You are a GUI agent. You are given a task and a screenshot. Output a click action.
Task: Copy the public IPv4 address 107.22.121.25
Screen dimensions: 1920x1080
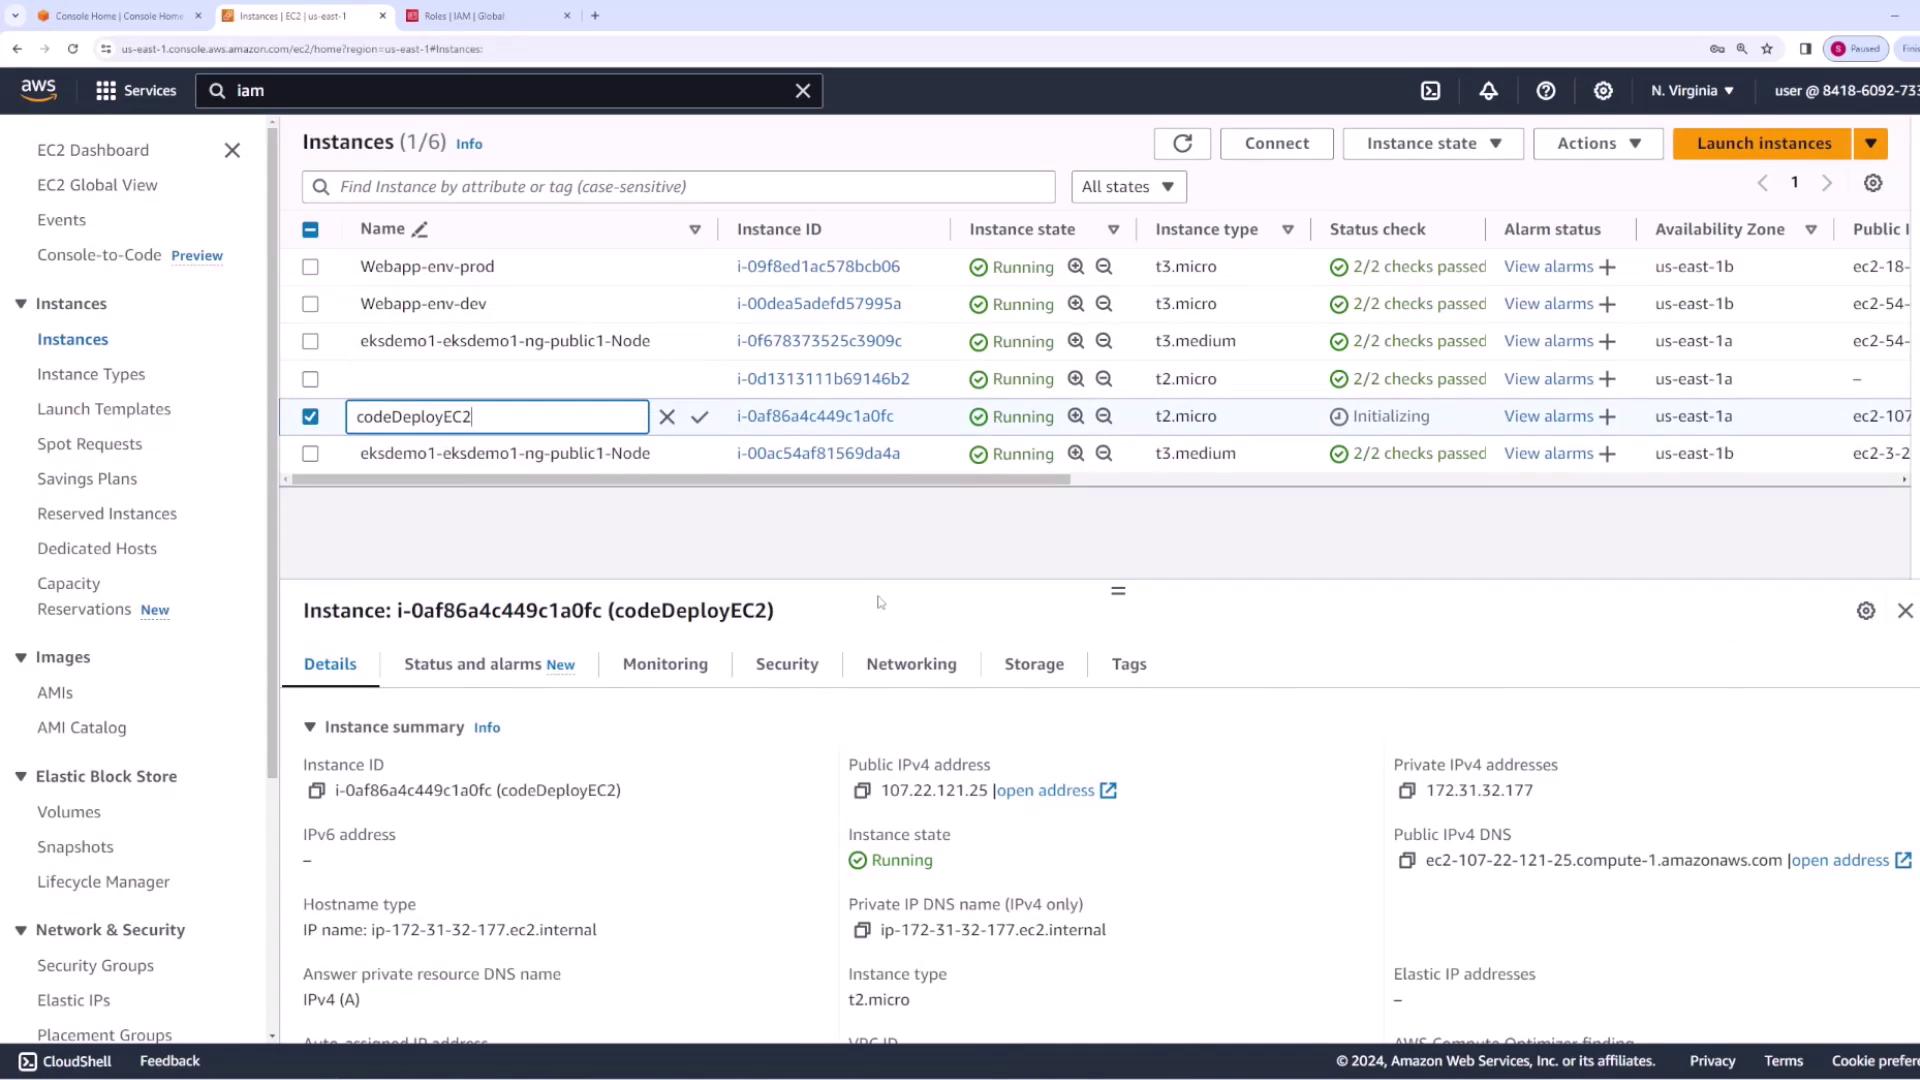click(862, 791)
